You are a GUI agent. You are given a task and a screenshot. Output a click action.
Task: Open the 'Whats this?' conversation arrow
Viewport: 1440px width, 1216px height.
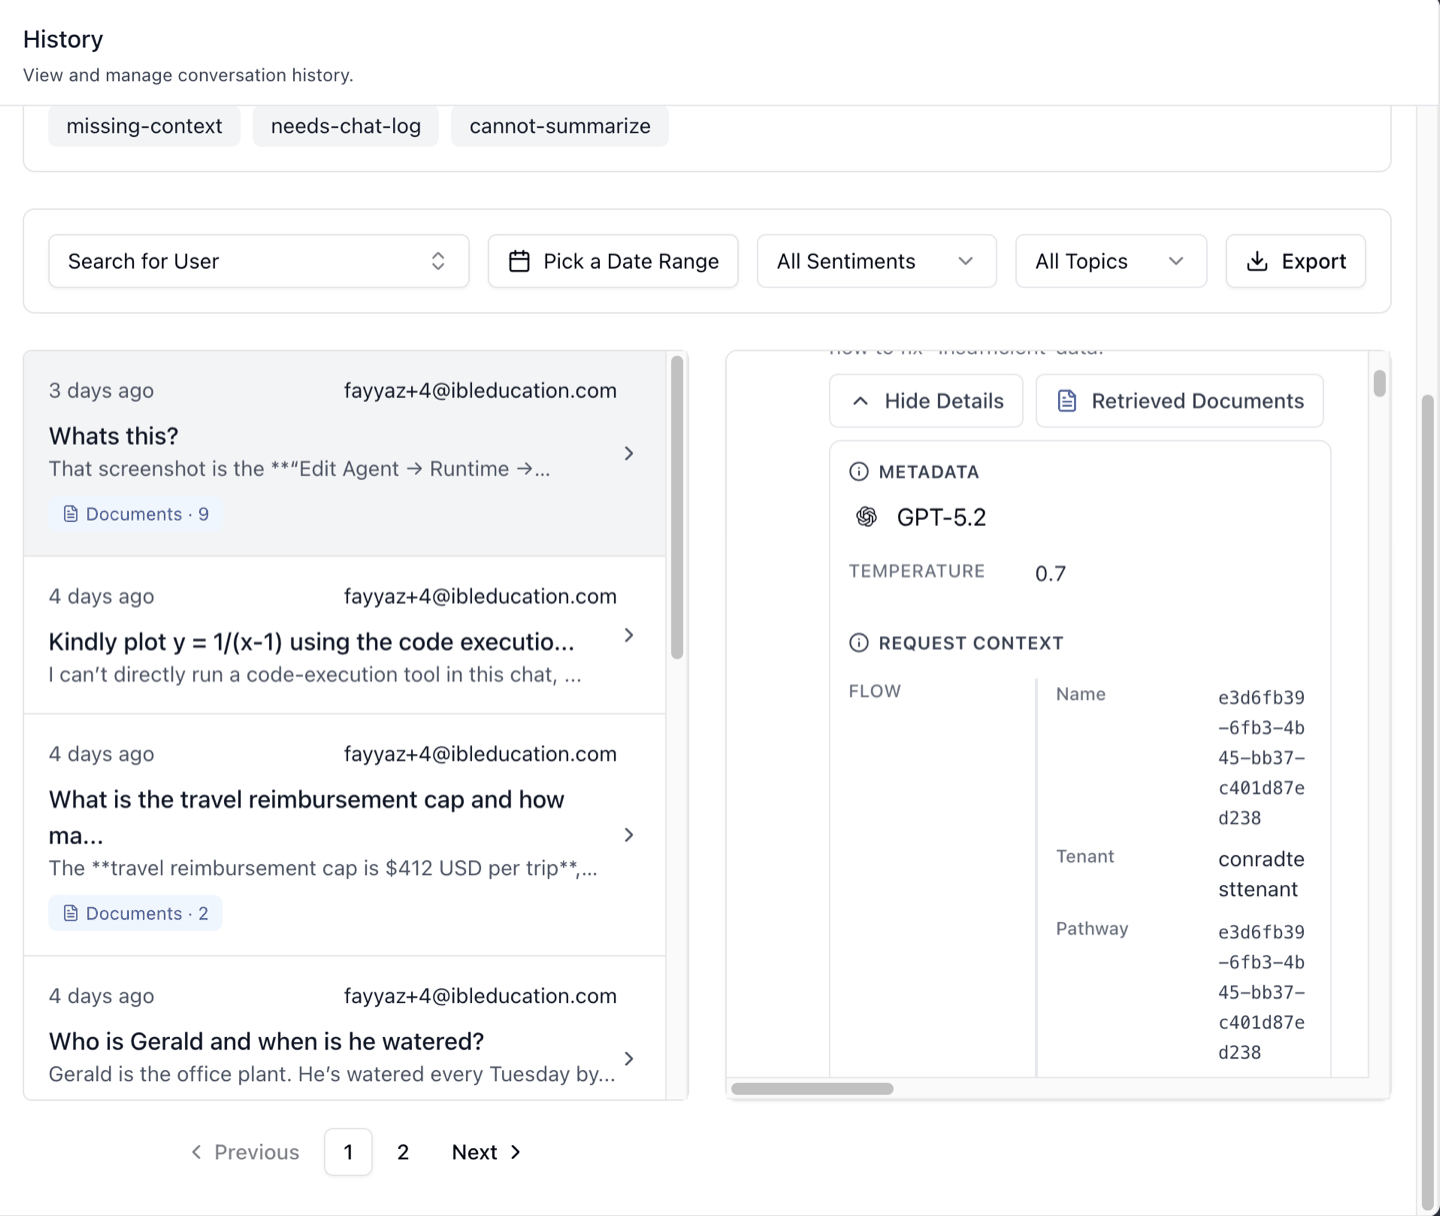pyautogui.click(x=629, y=453)
